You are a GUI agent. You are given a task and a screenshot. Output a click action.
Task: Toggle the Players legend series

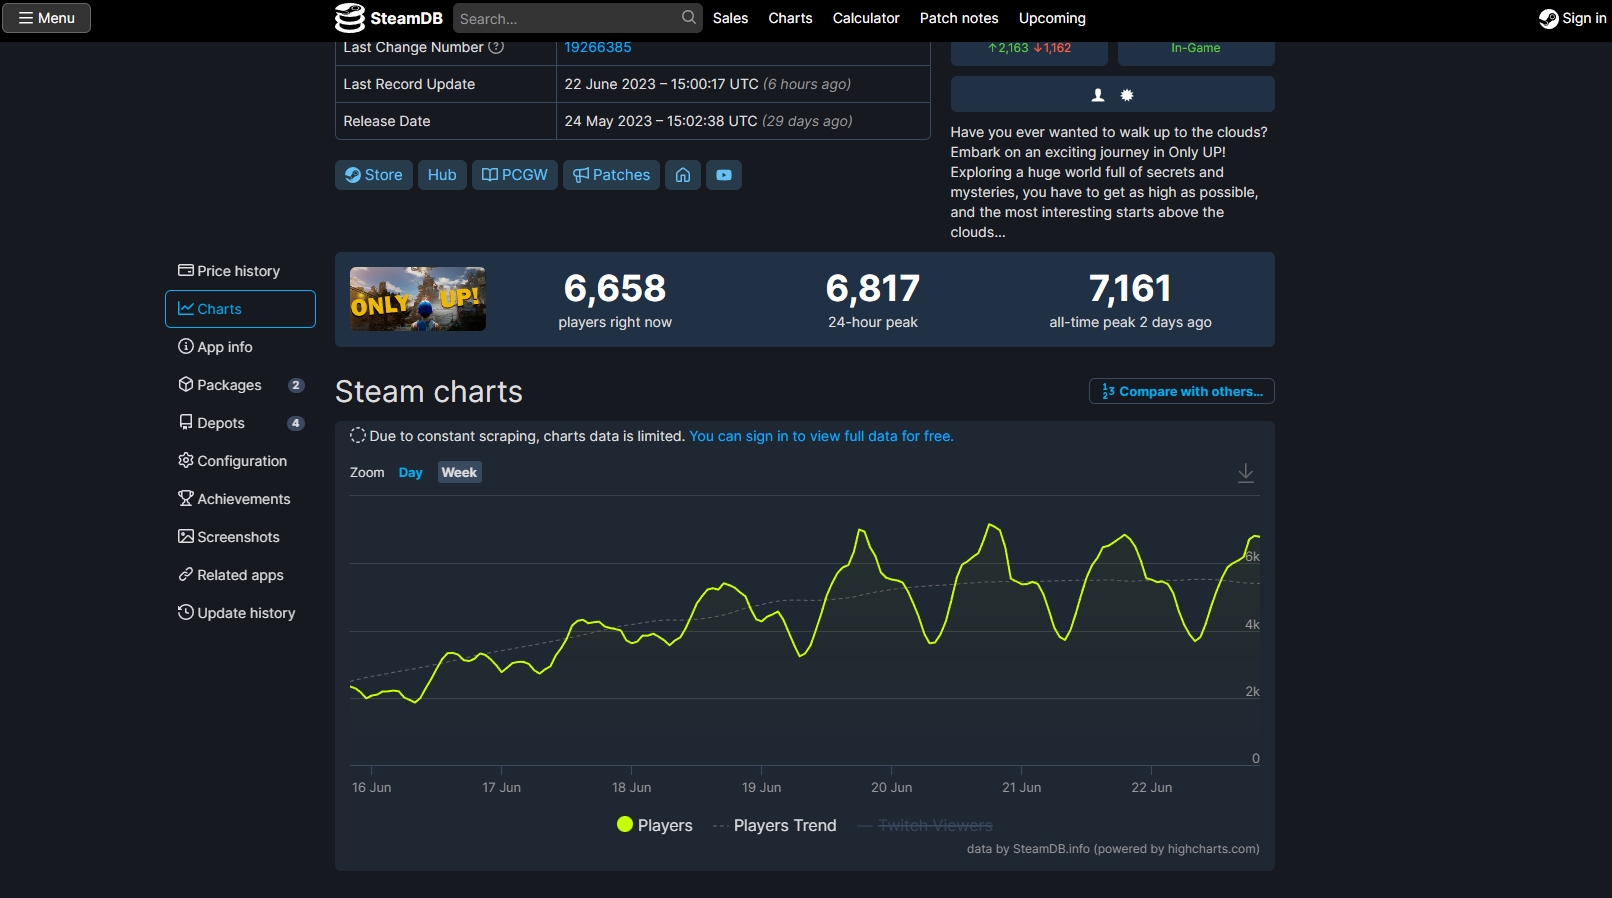point(655,825)
